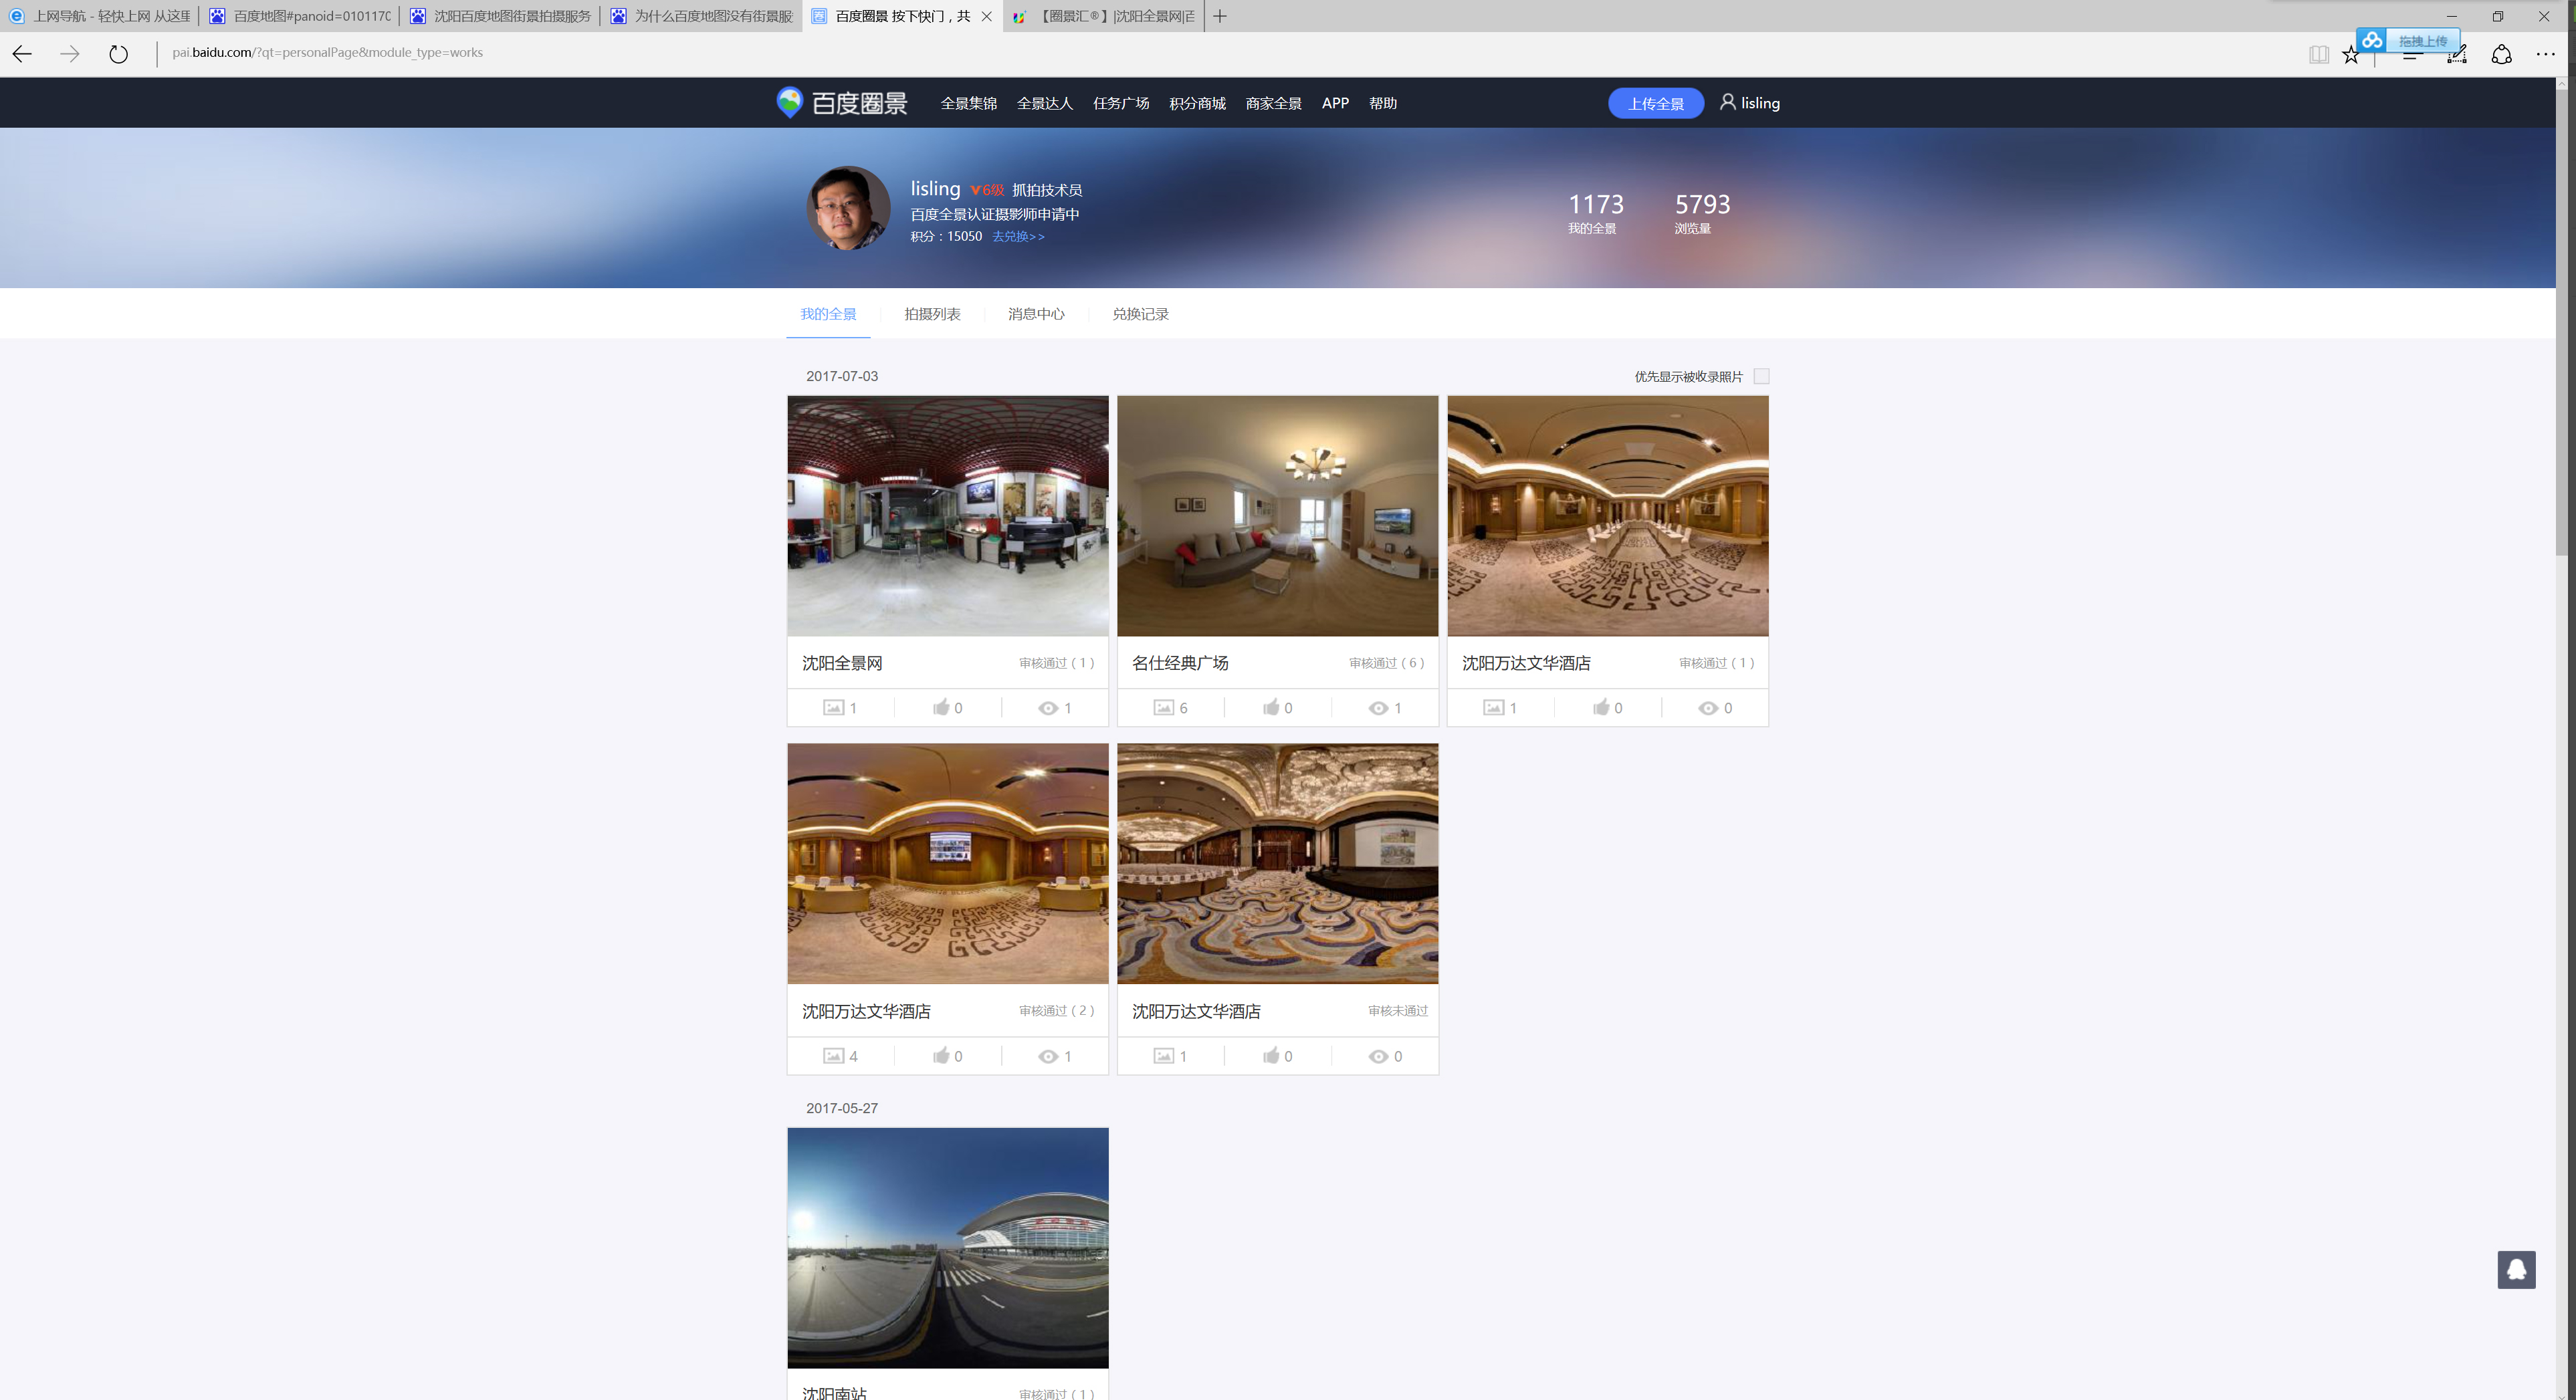Click 1173 我的全景 count
Viewport: 2576px width, 1400px height.
click(1595, 213)
